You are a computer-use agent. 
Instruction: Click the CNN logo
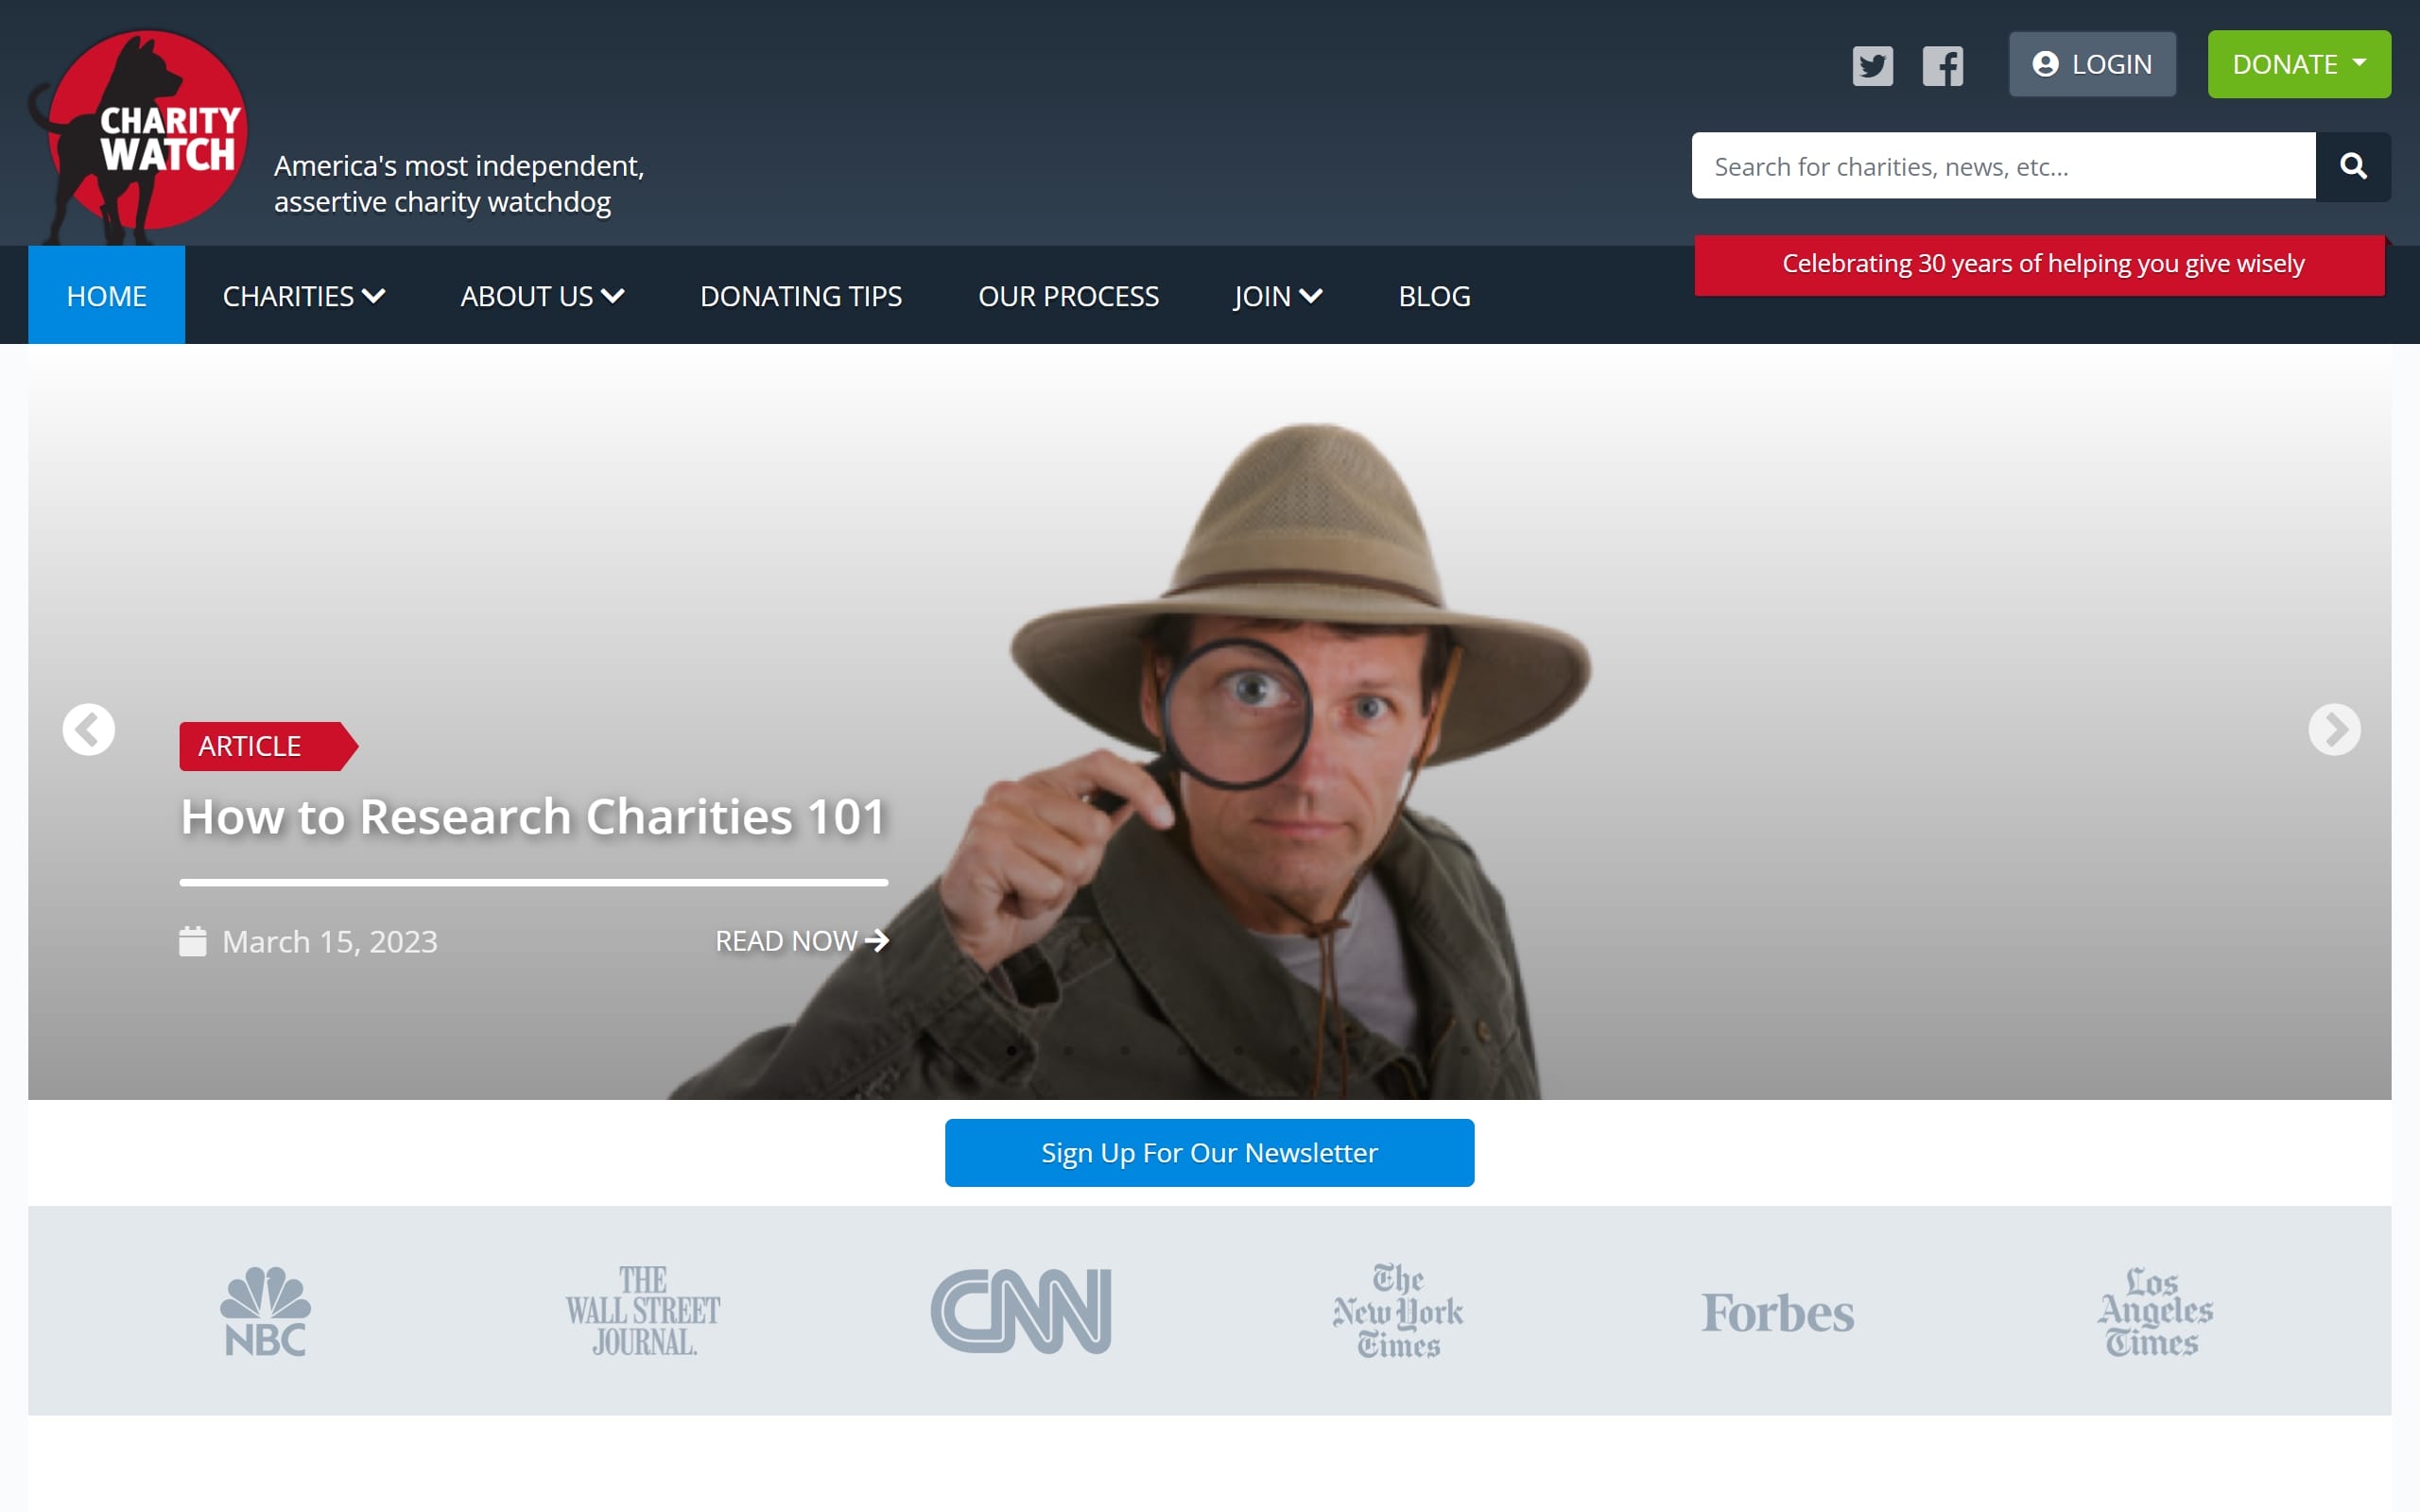point(1021,1311)
